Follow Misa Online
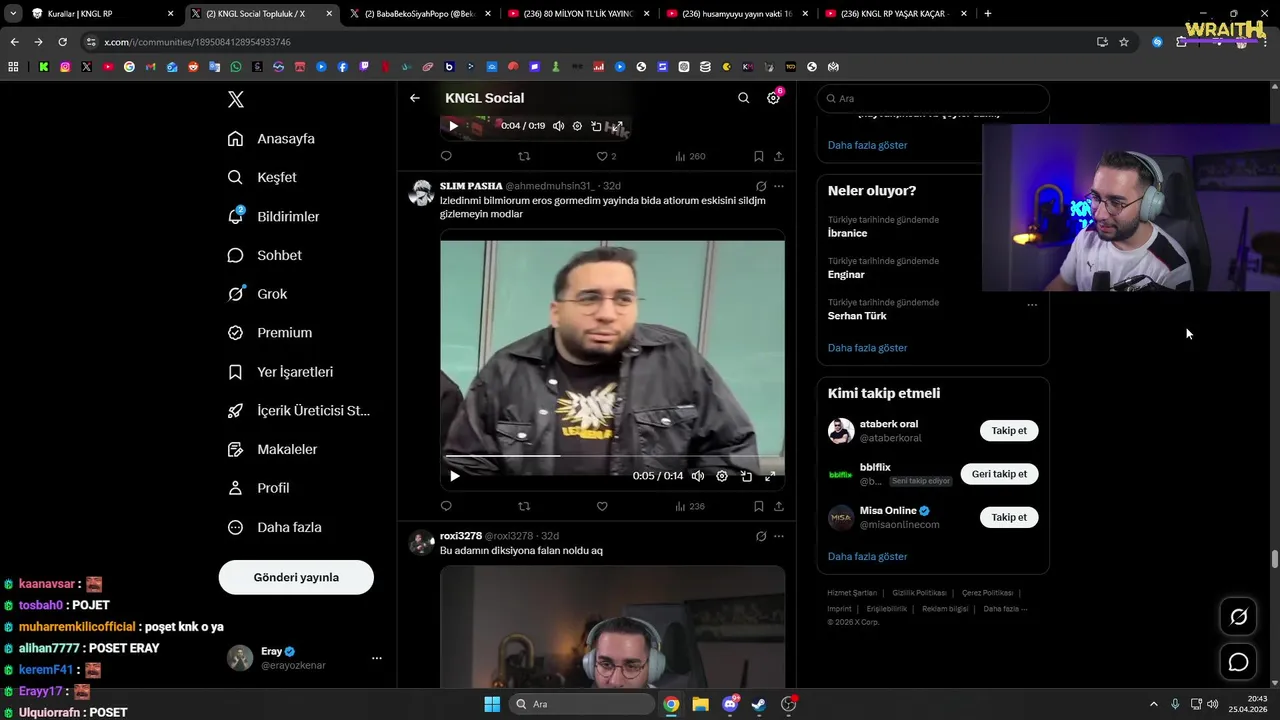The image size is (1280, 720). pos(1009,517)
